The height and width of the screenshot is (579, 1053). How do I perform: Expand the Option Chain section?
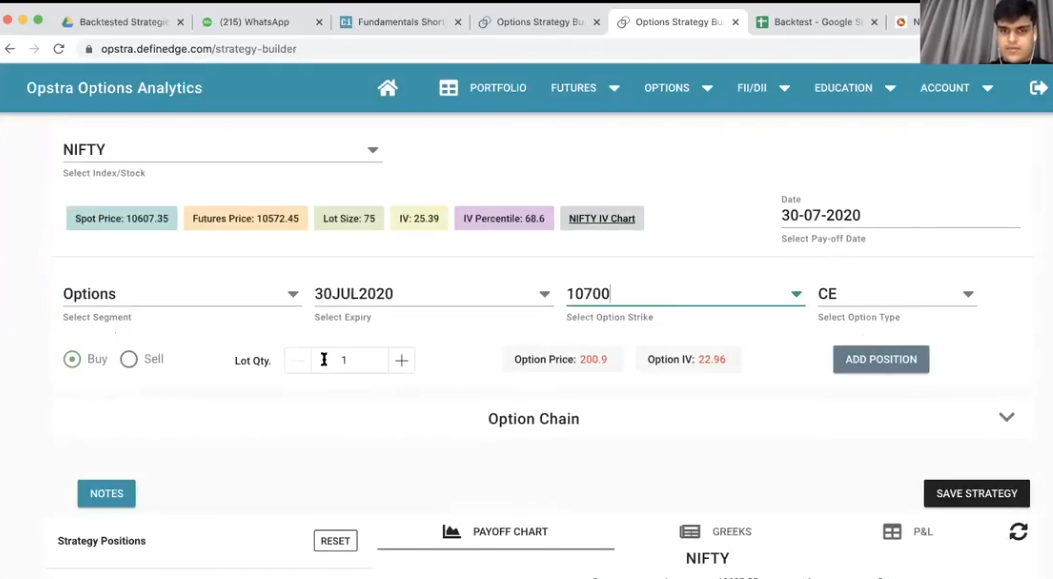tap(1006, 418)
